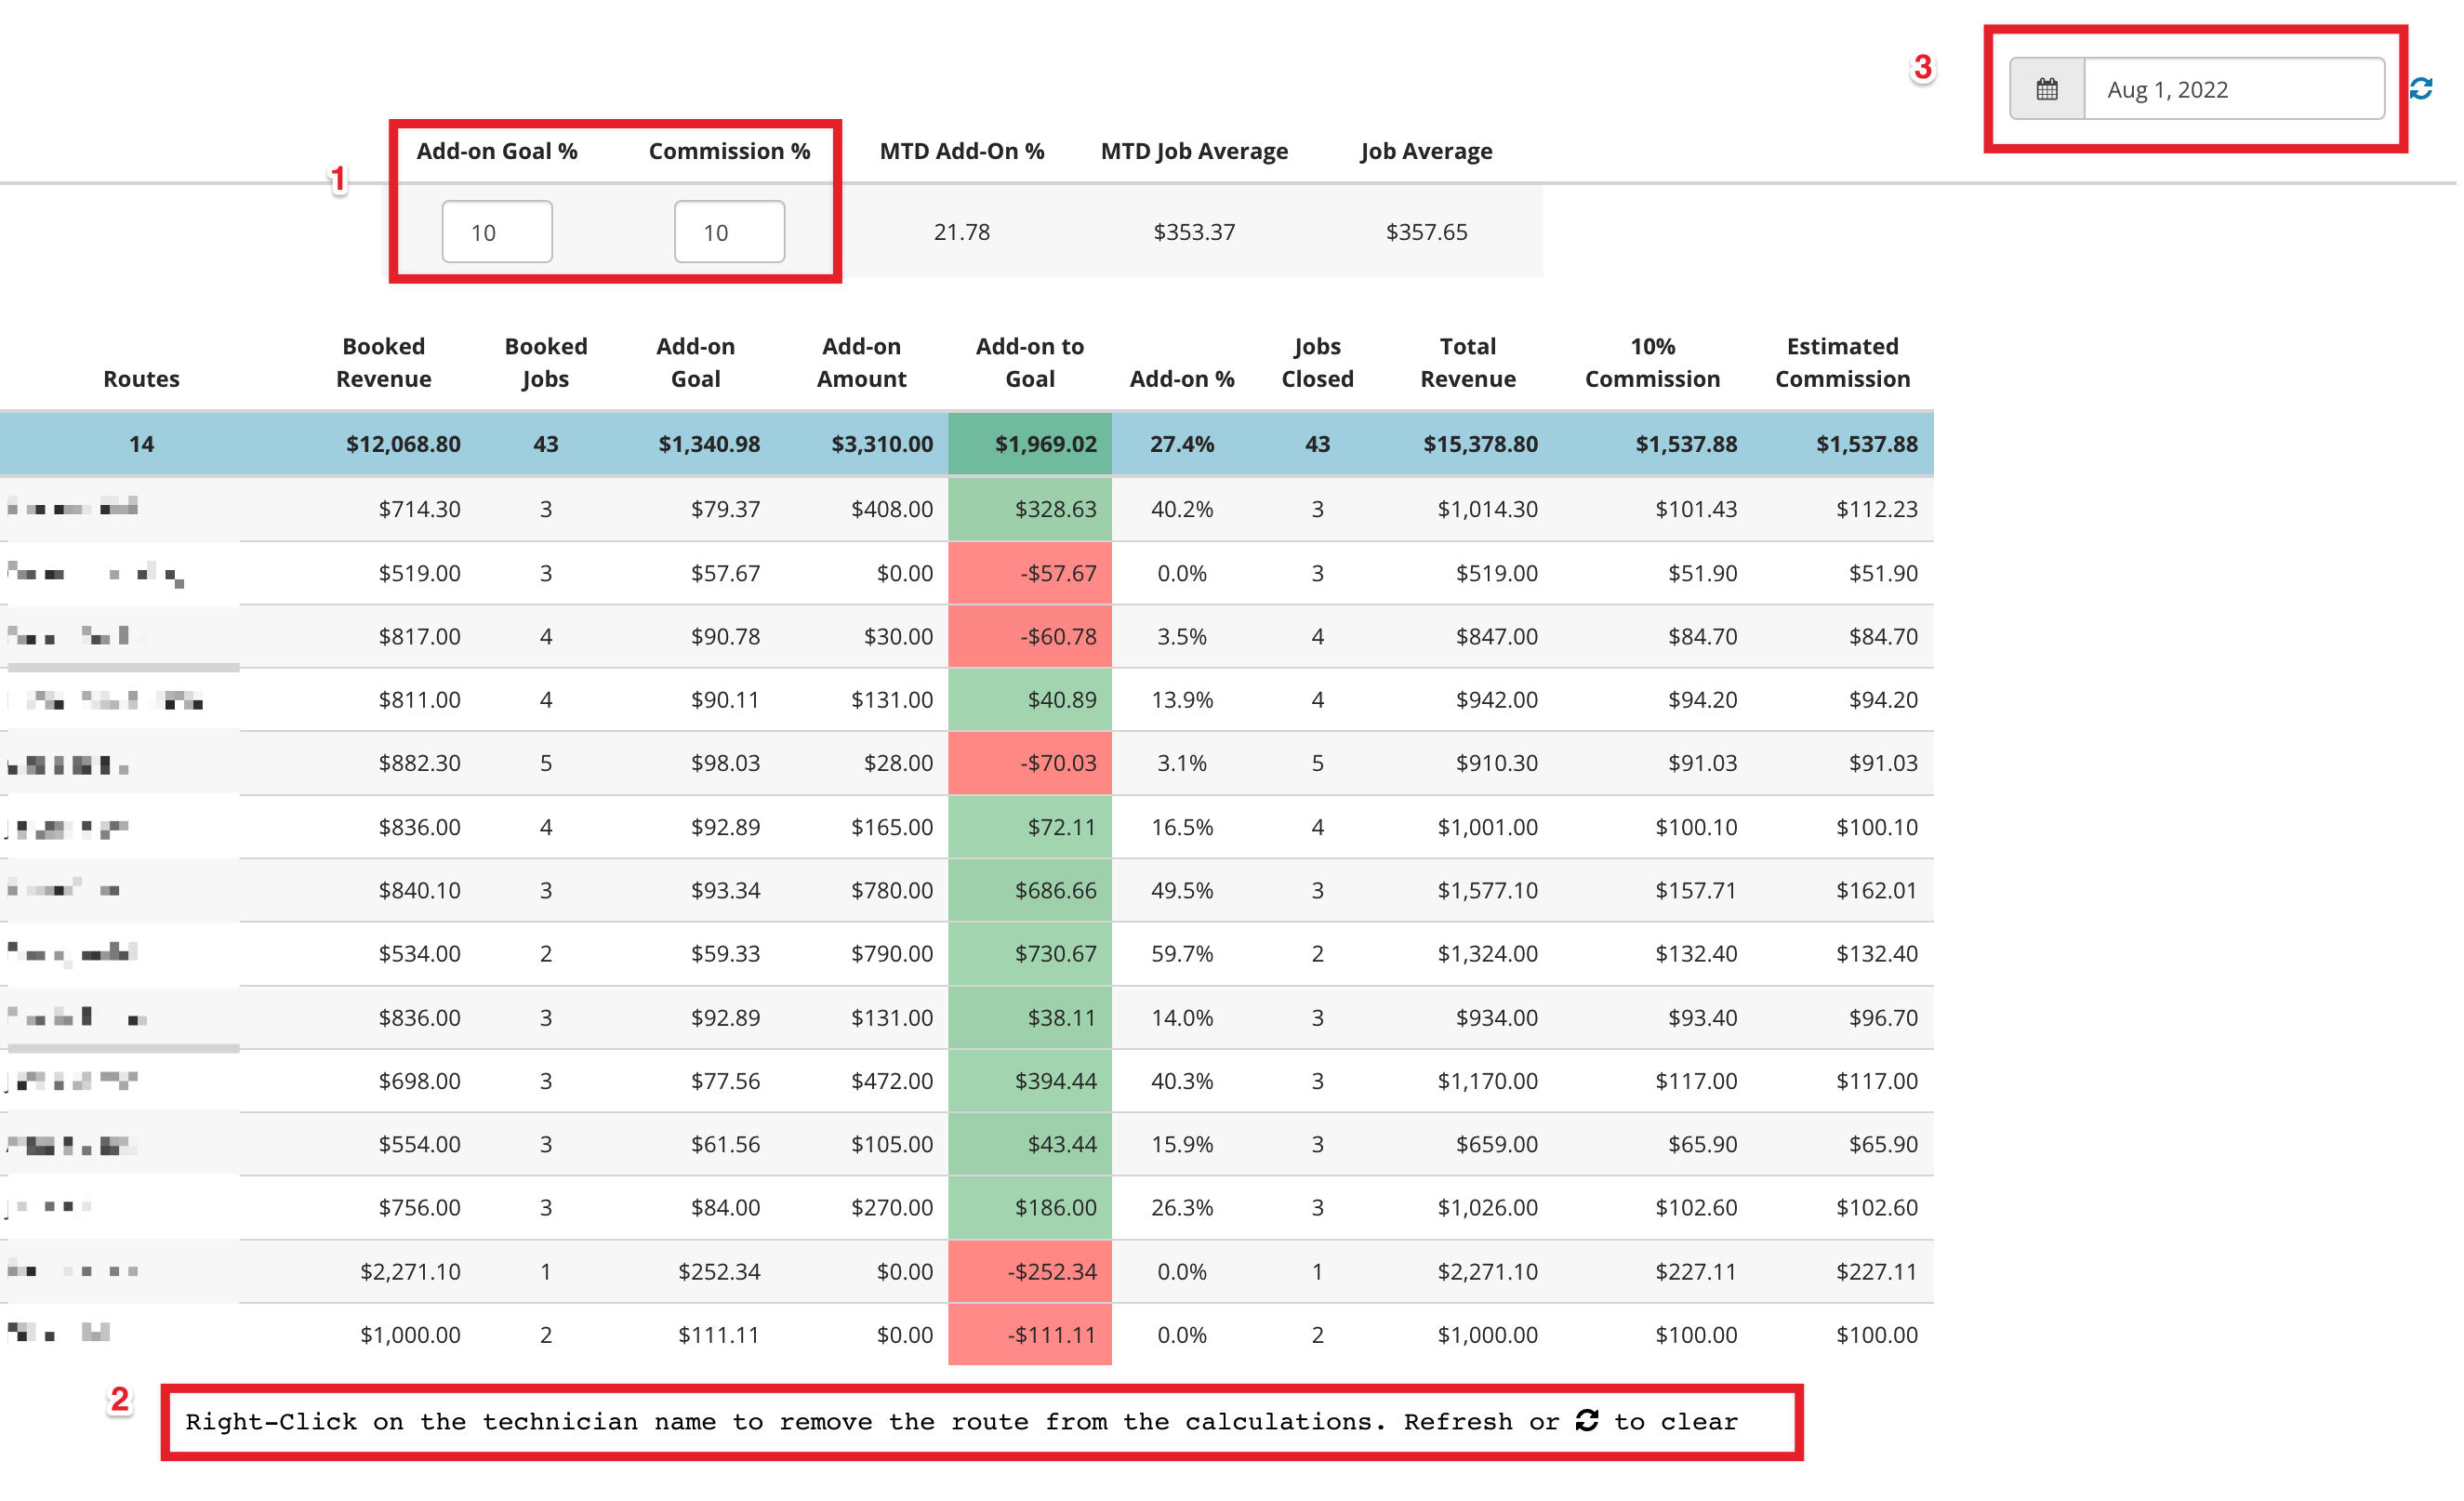Click refresh symbol in the instruction note
Screen dimensions: 2464x1501
coord(1587,1420)
